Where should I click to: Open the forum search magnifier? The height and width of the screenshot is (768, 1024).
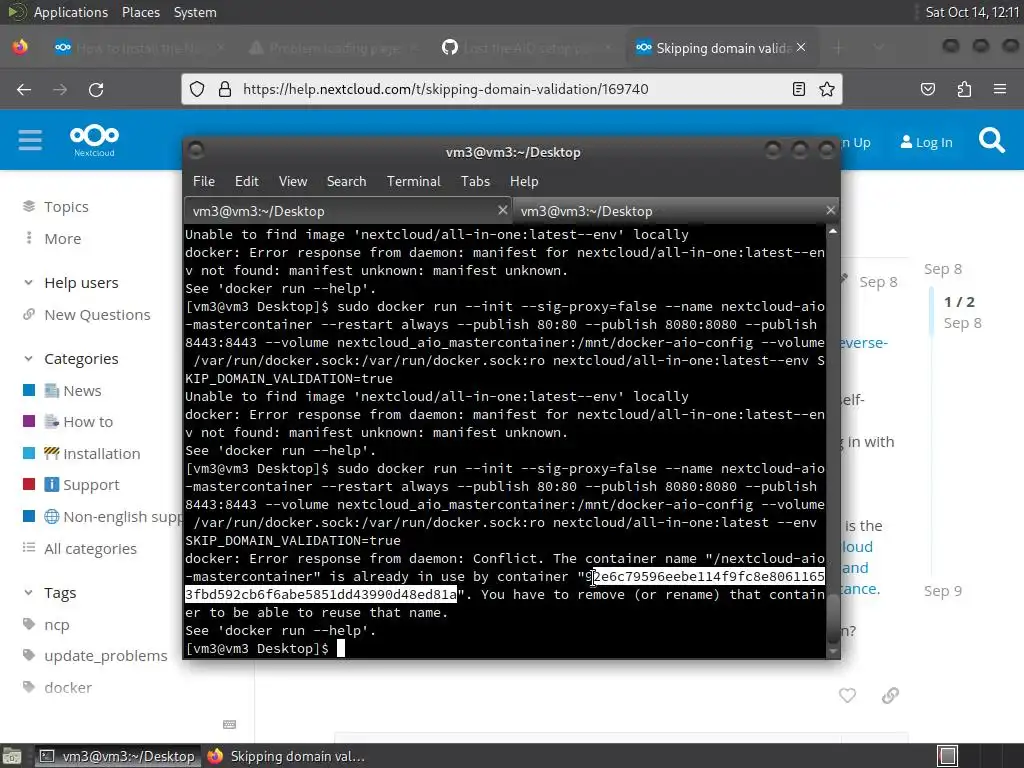991,140
